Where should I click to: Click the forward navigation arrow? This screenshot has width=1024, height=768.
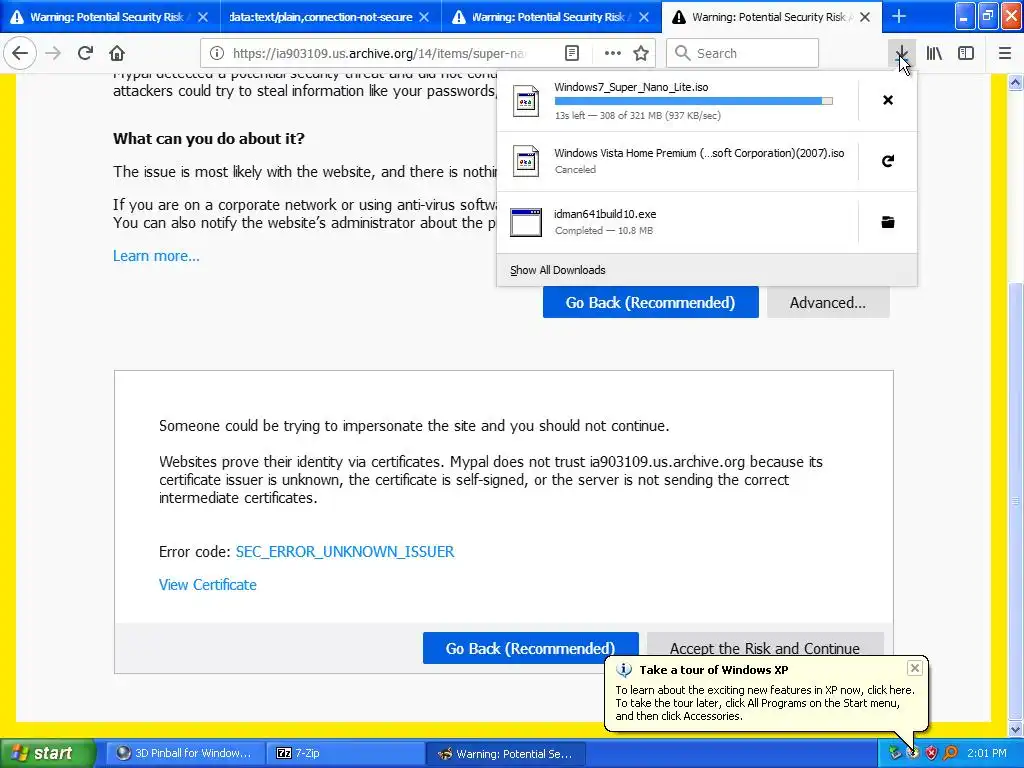[53, 53]
